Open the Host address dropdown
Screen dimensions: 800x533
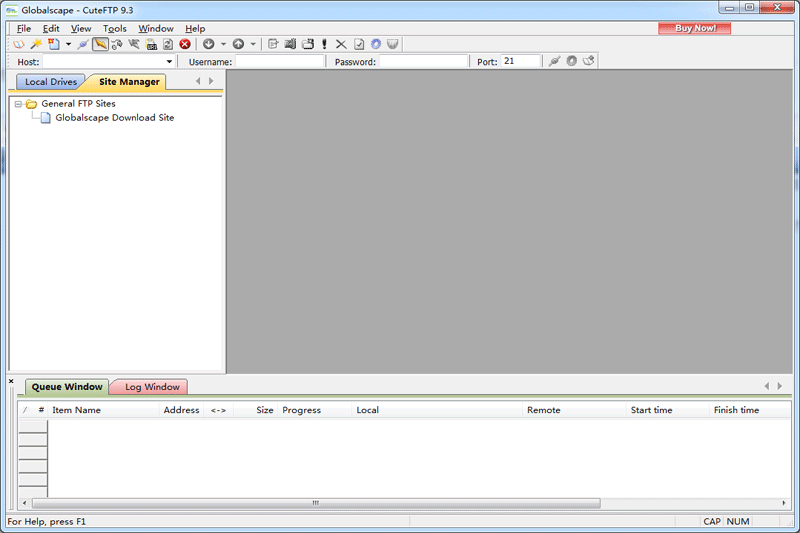(x=169, y=62)
